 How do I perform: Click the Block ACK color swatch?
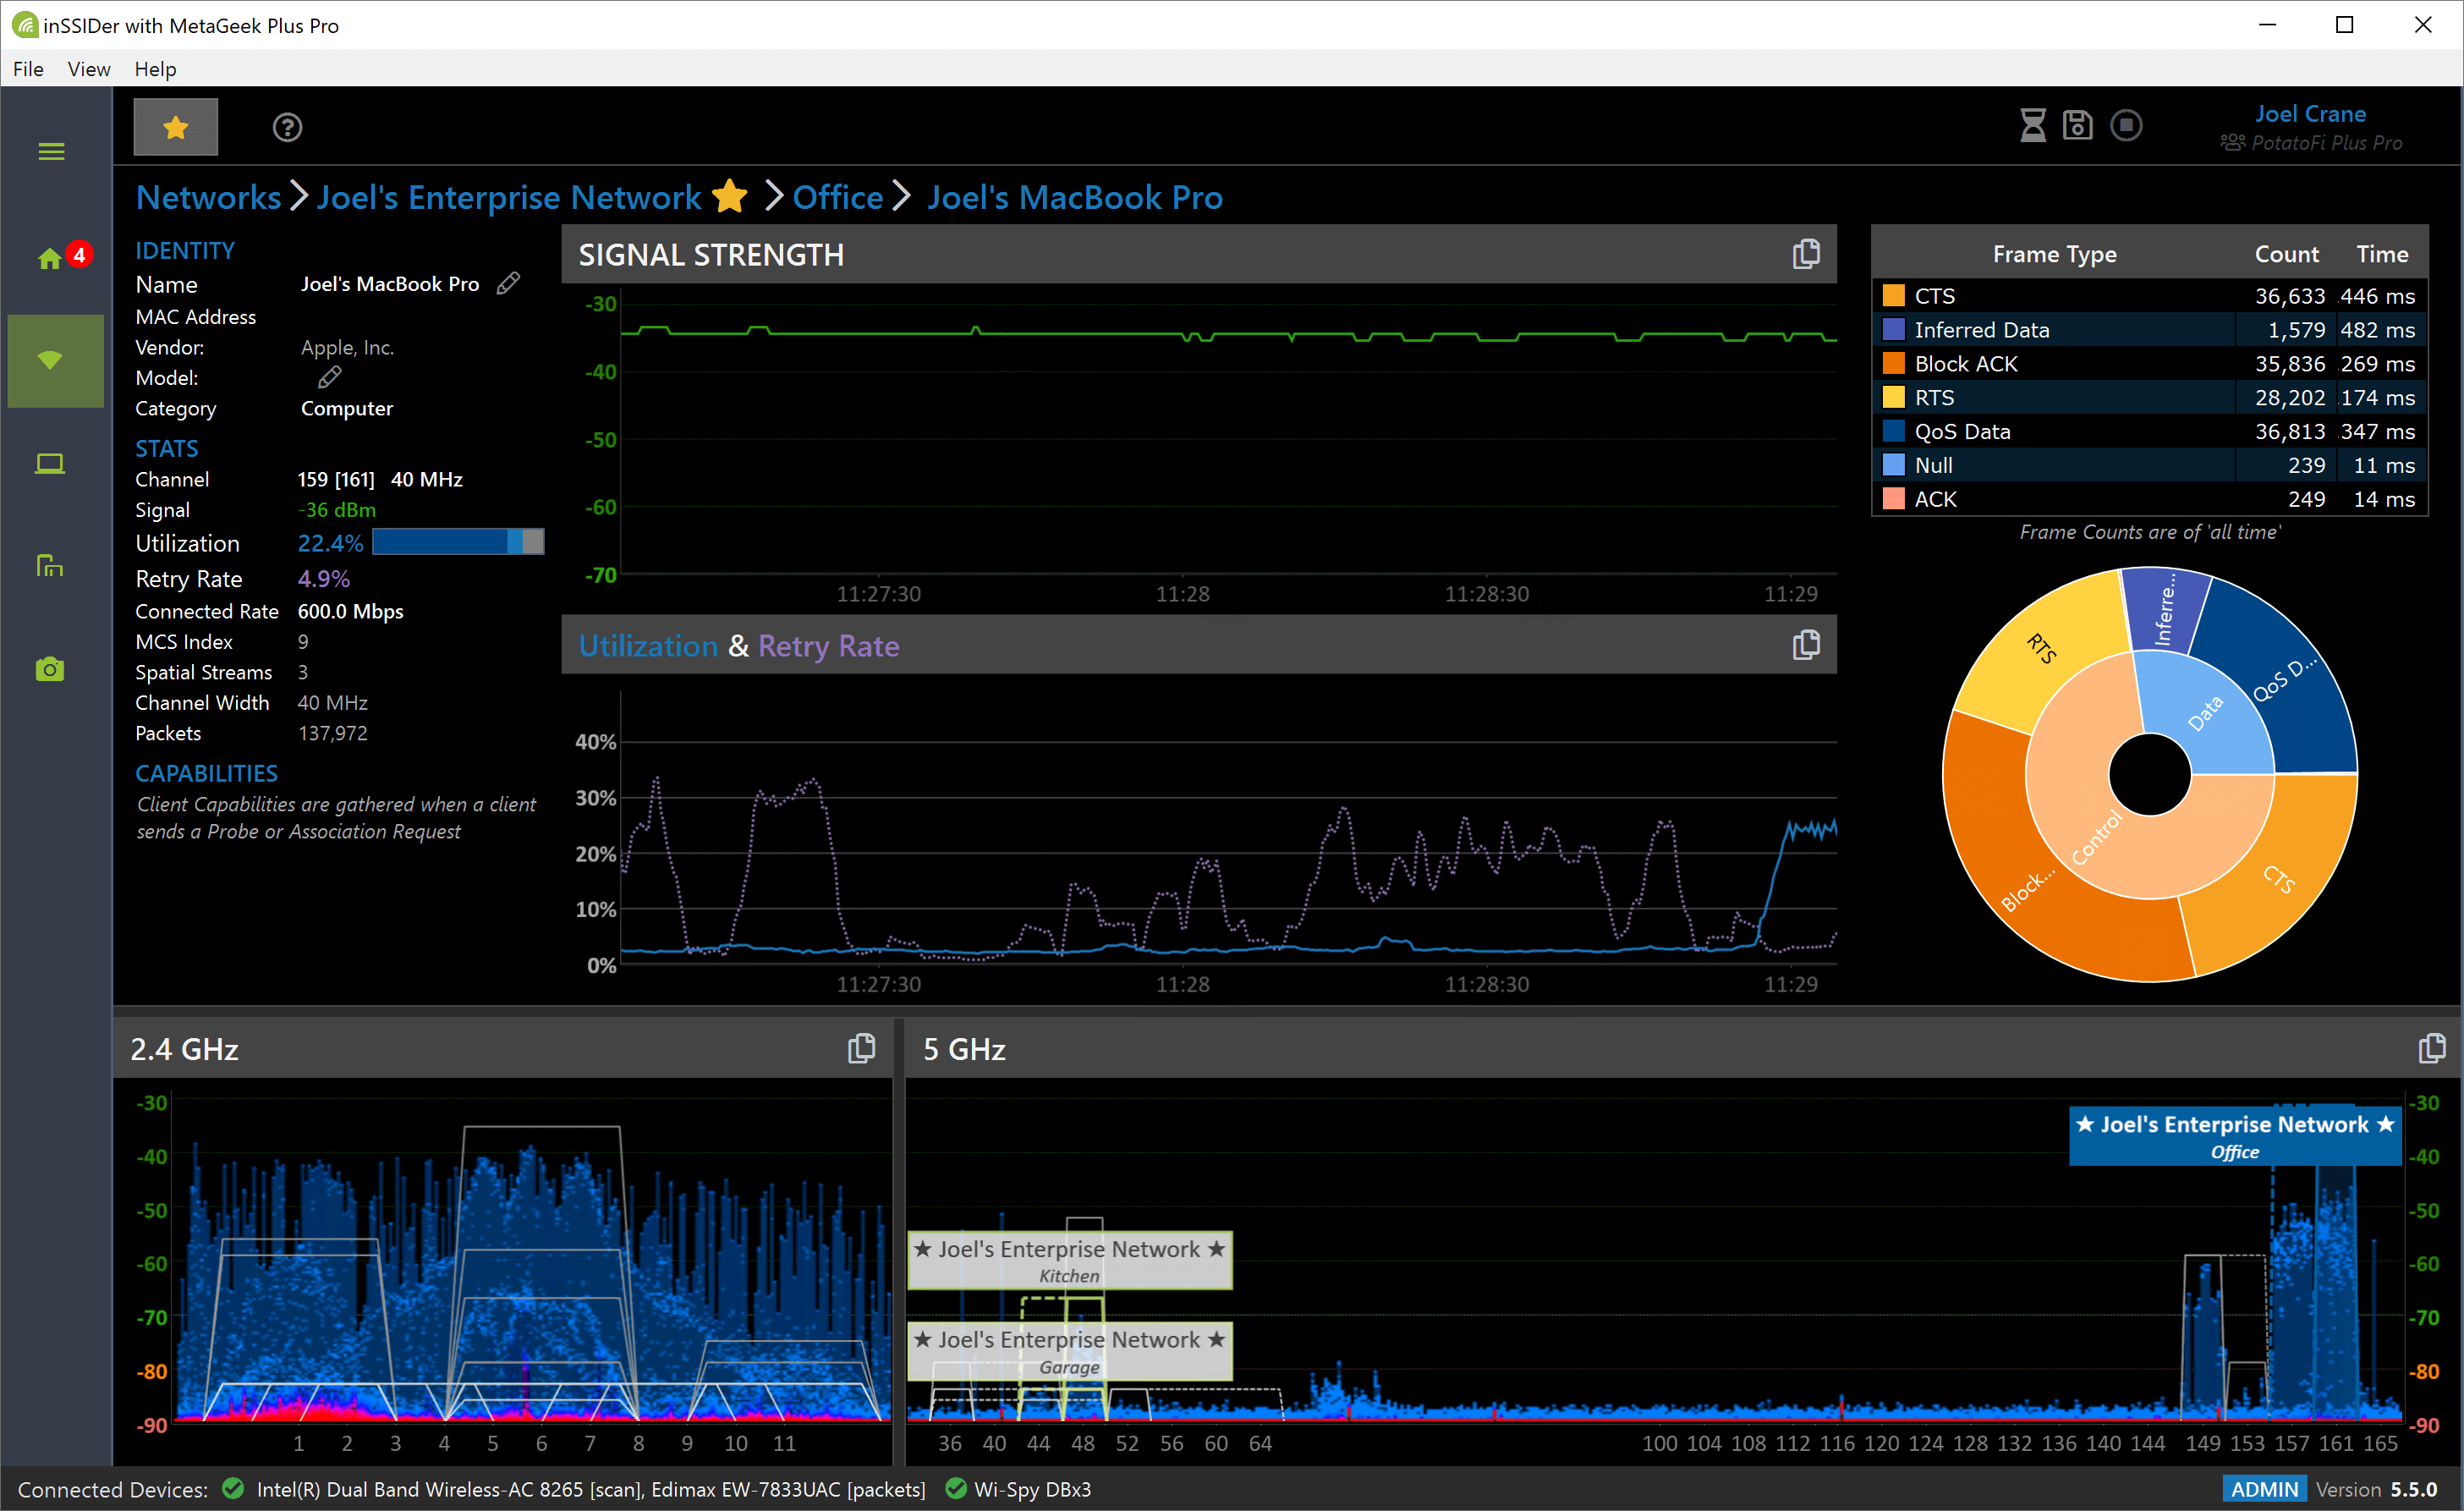[x=1893, y=364]
